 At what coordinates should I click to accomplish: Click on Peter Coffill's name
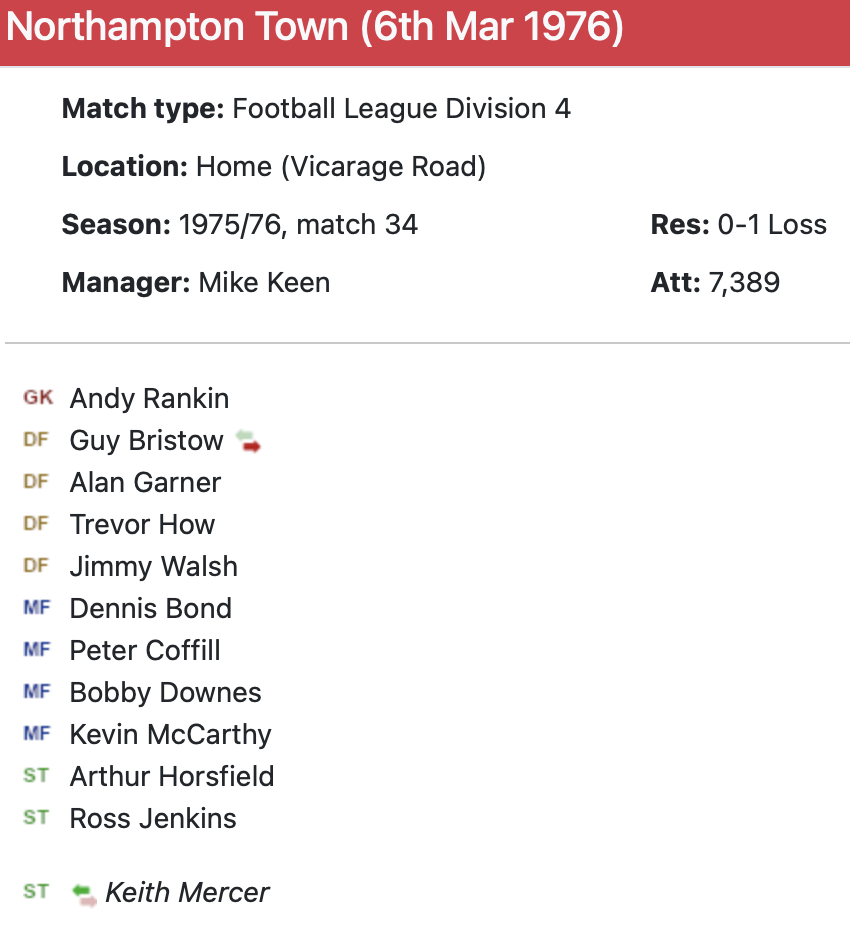145,651
